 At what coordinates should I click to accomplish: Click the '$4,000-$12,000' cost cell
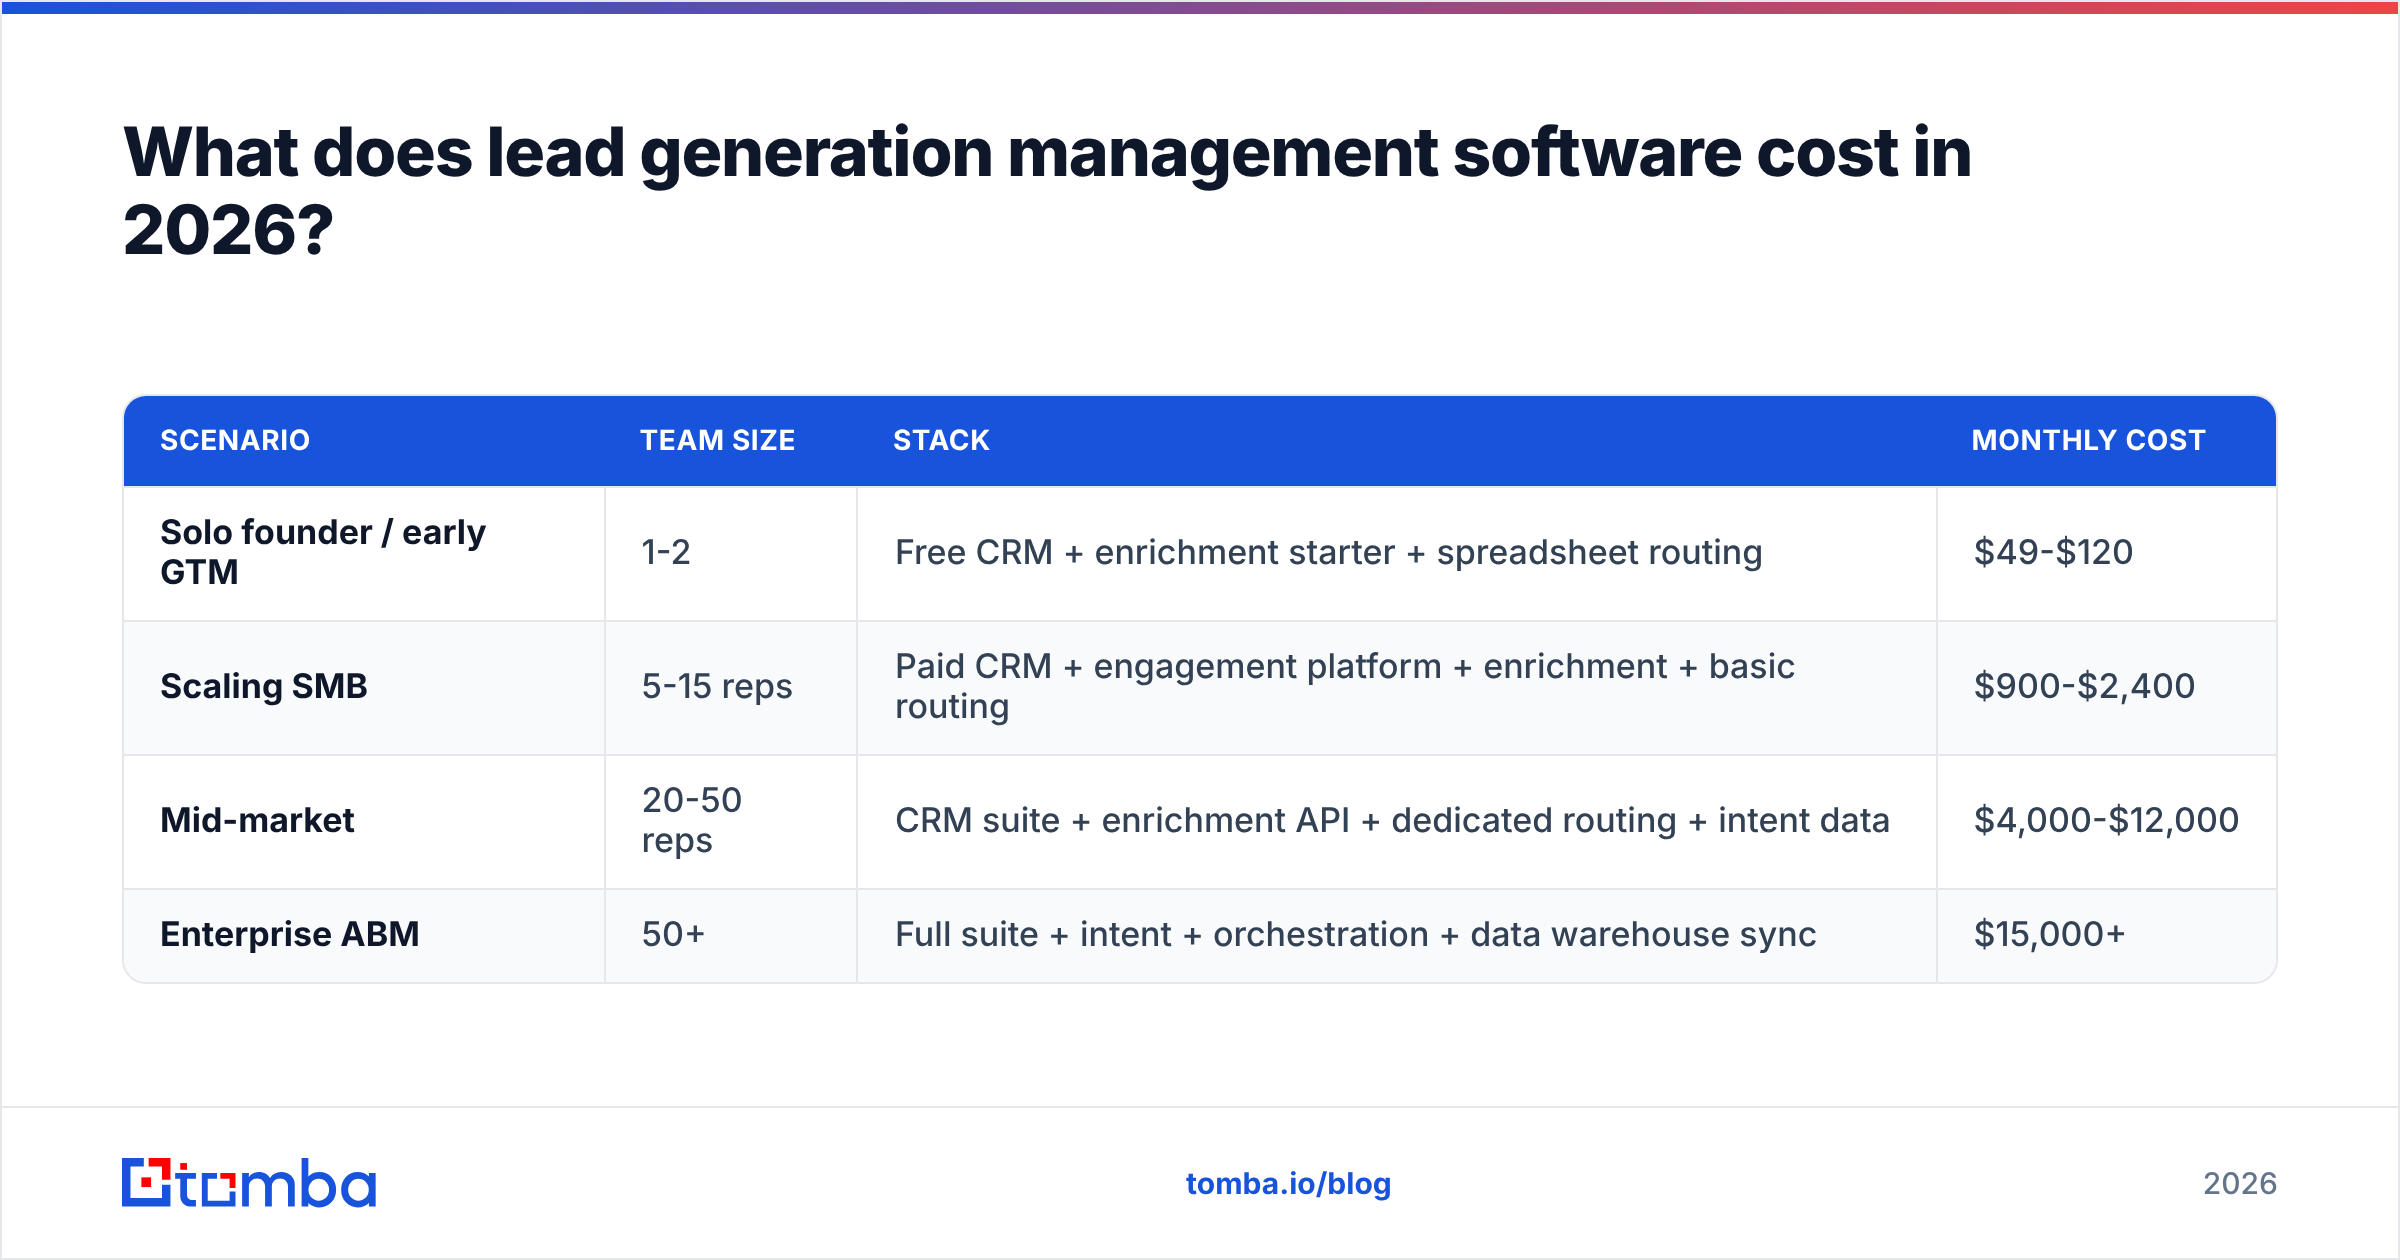click(2106, 821)
